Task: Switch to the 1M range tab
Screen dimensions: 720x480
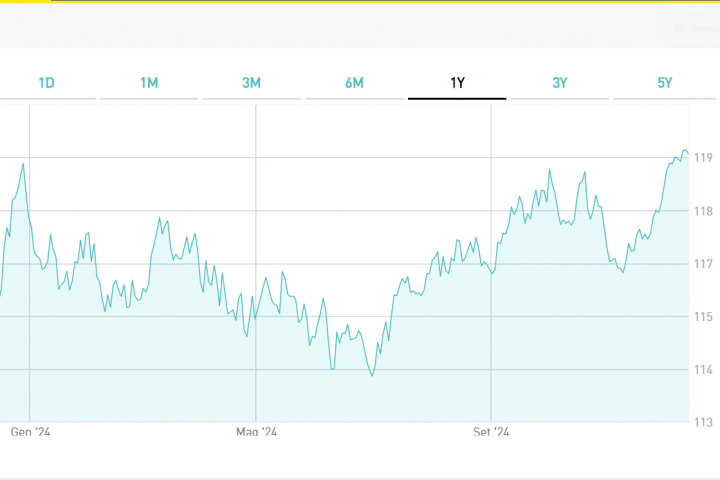Action: (149, 83)
